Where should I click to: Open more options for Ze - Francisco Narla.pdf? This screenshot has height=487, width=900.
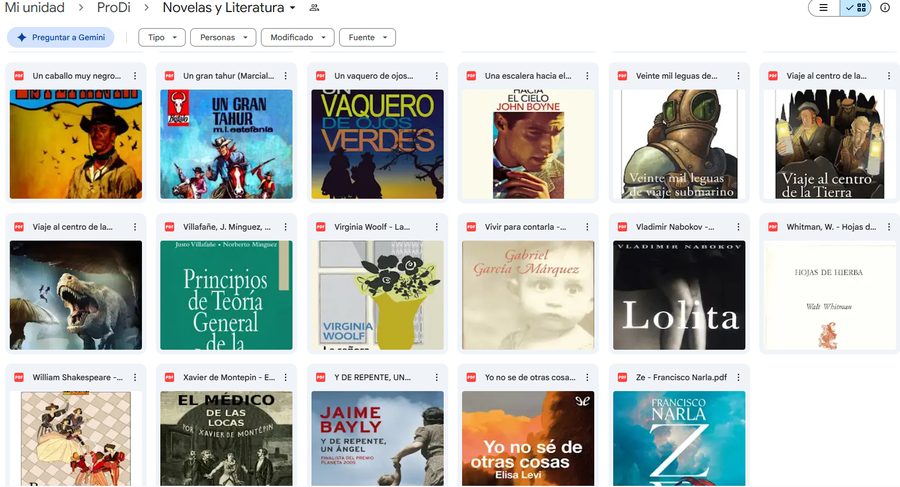tap(738, 377)
